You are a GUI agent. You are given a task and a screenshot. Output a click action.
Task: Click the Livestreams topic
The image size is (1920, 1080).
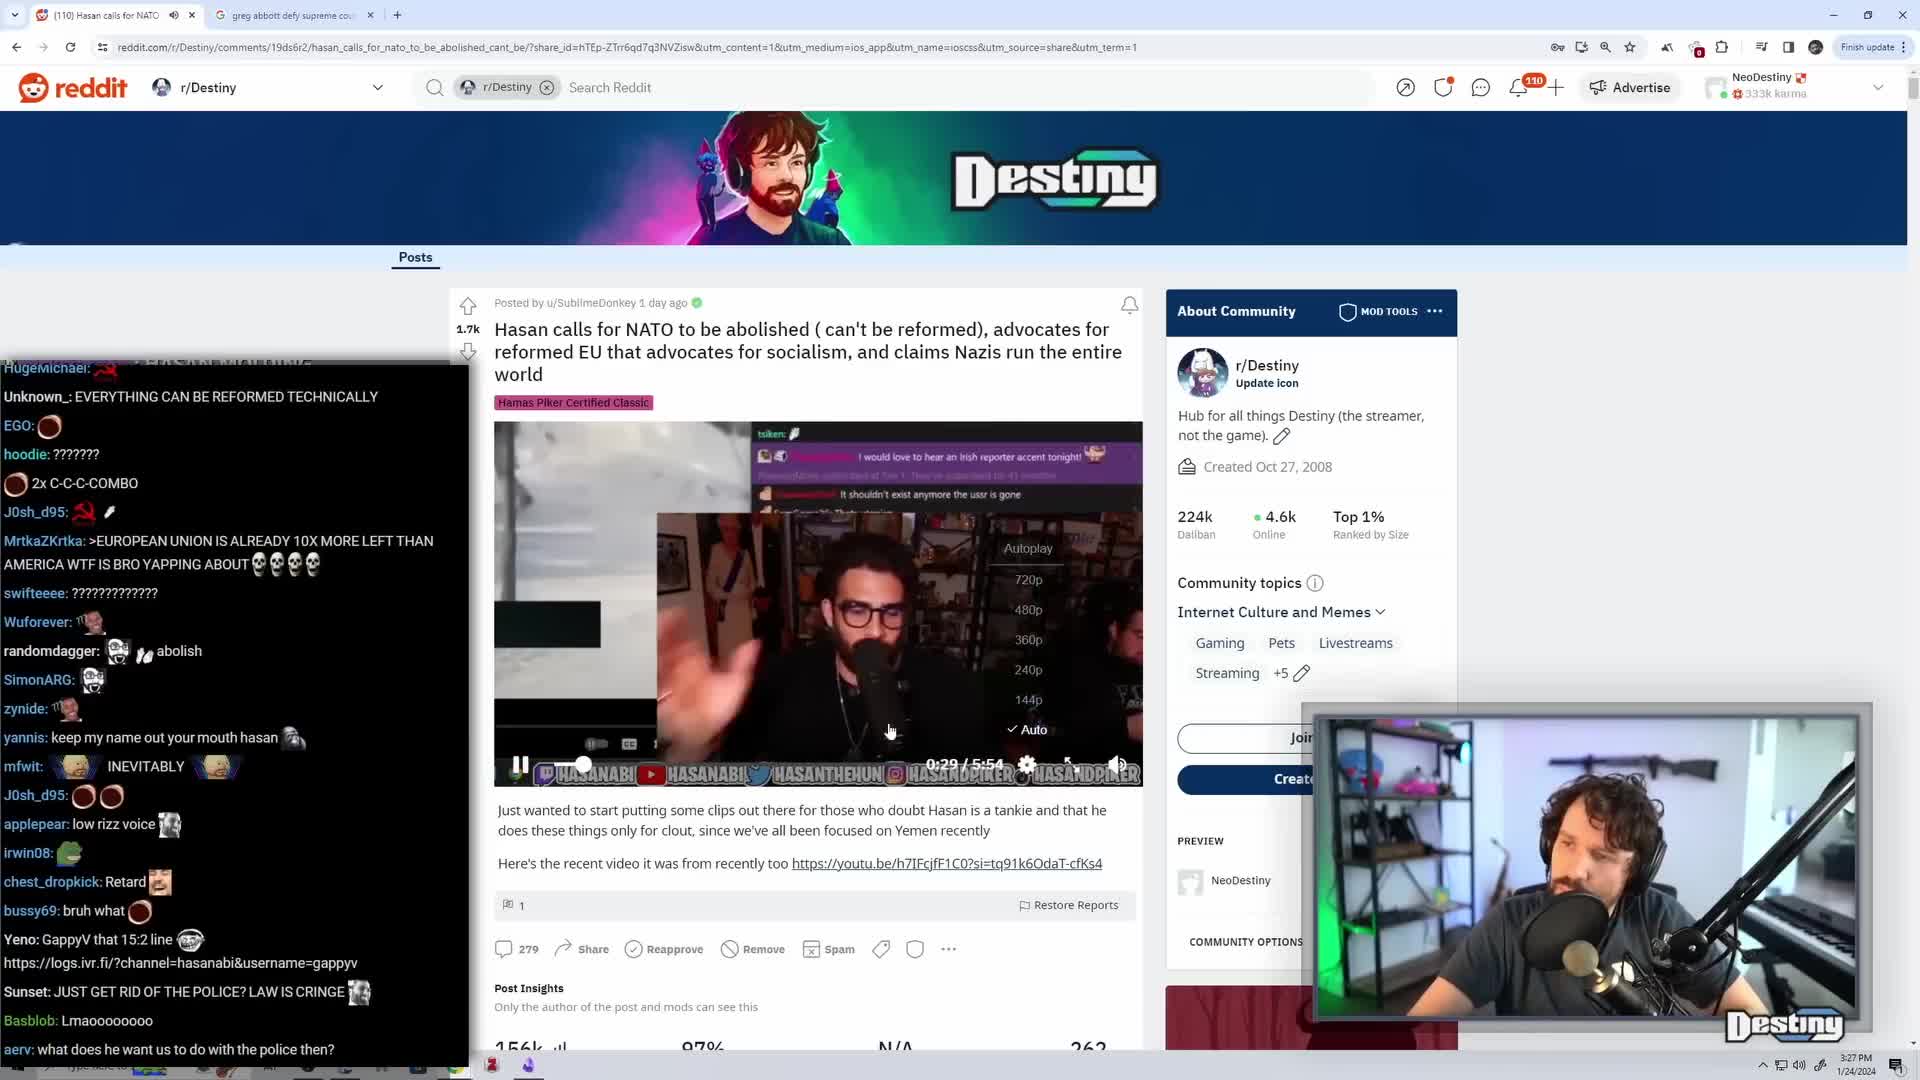(x=1355, y=644)
